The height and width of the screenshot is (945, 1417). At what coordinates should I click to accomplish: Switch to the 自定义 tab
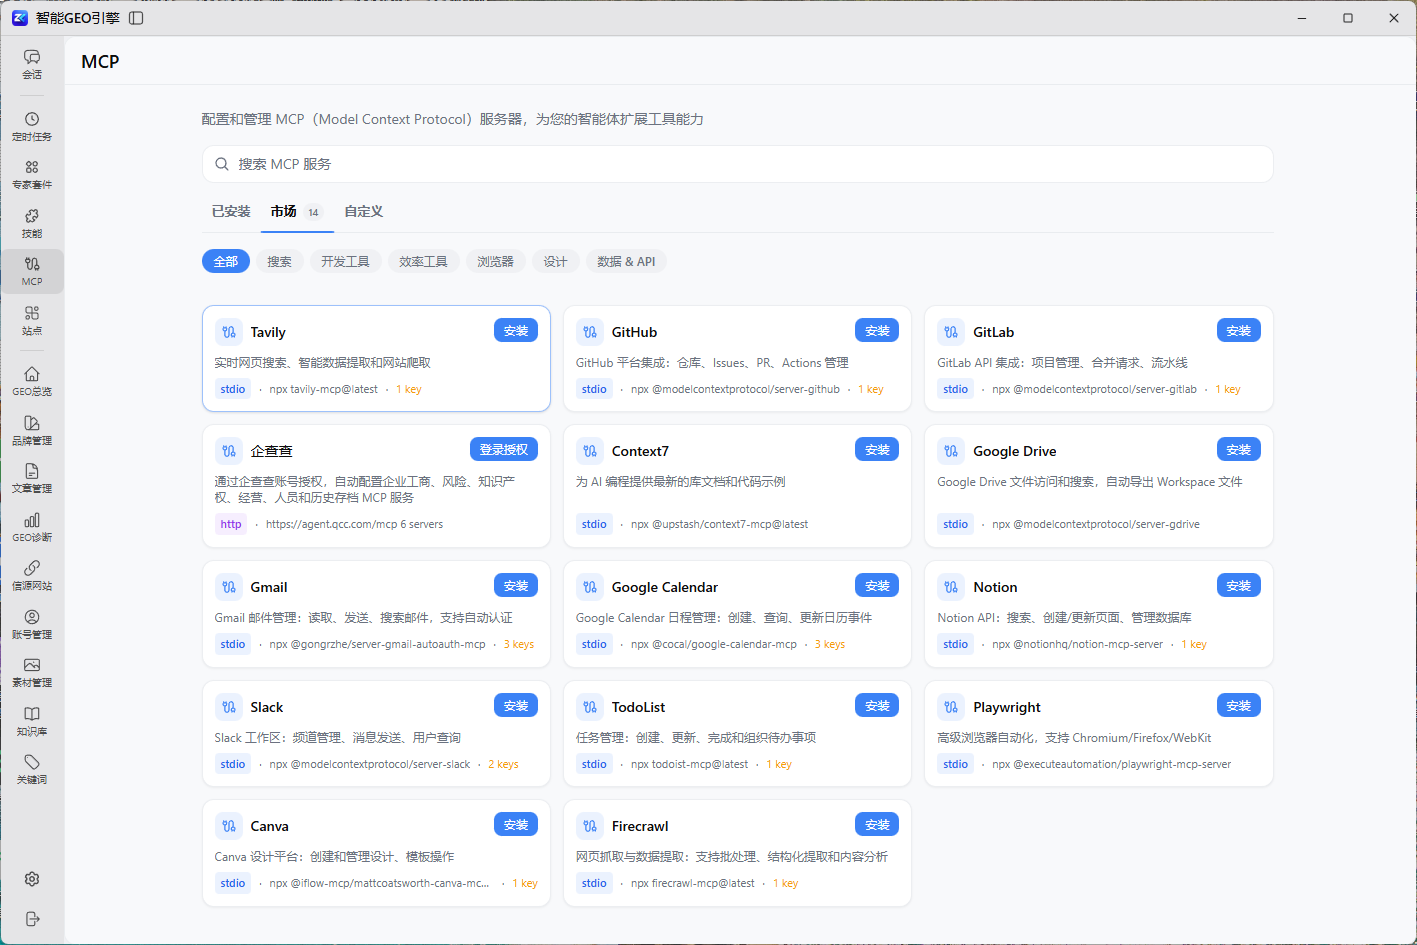(x=364, y=211)
